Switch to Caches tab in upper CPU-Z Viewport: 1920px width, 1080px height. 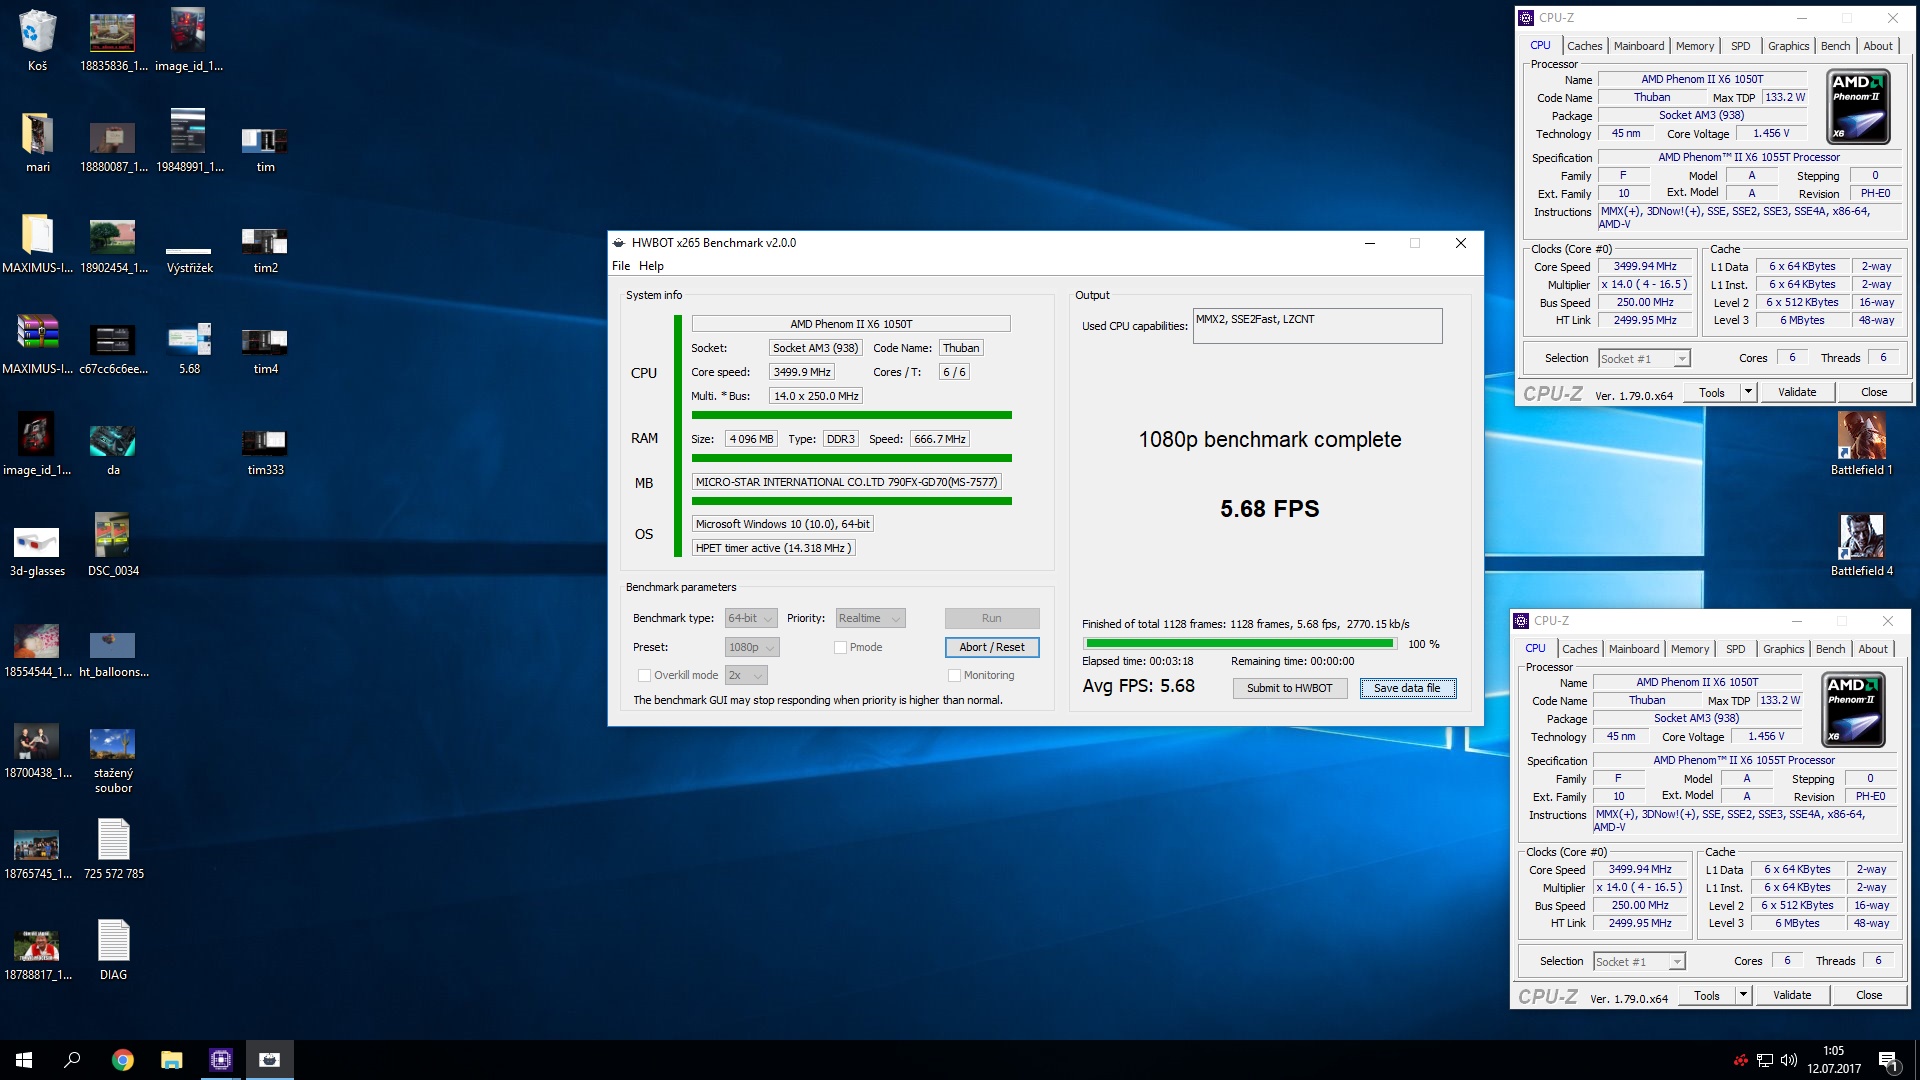coord(1584,46)
